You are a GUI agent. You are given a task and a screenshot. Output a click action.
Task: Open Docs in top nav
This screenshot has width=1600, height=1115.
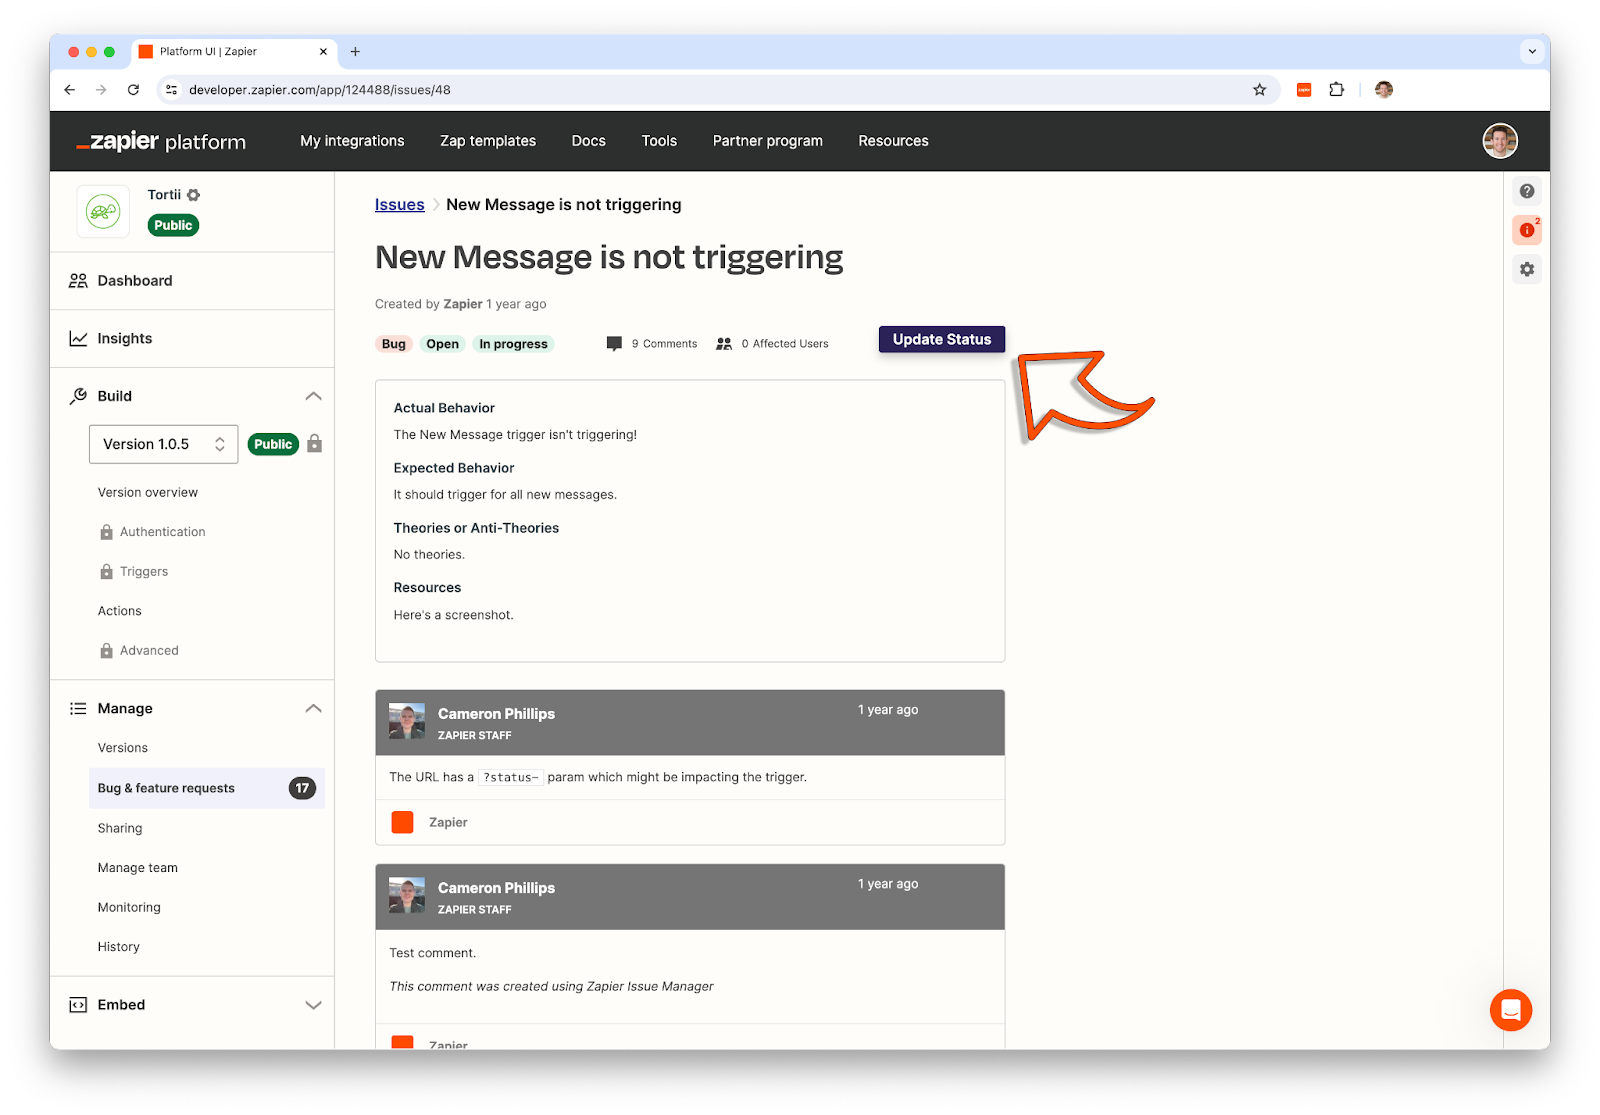click(x=589, y=141)
